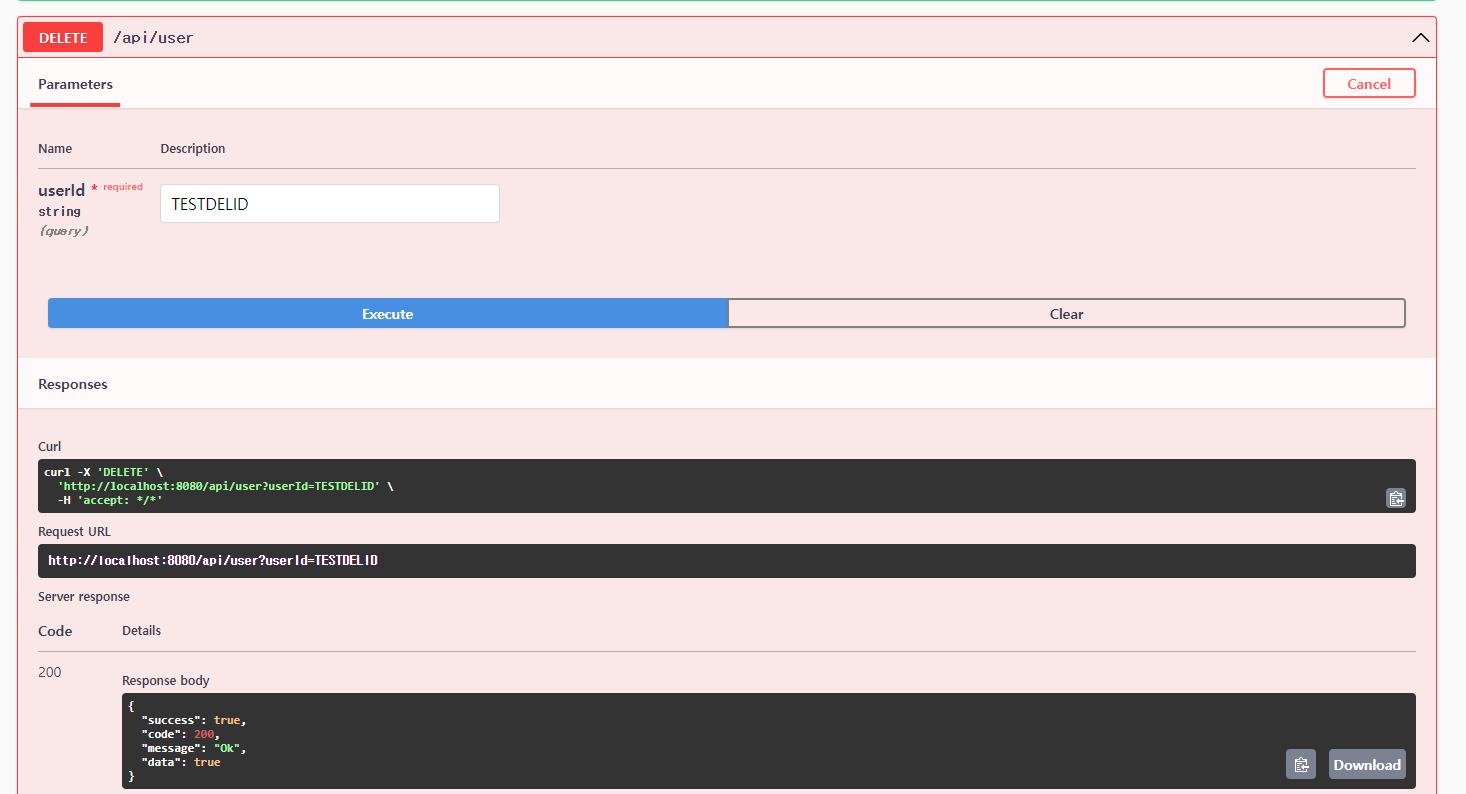Click the 200 response code
The image size is (1466, 794).
click(49, 672)
